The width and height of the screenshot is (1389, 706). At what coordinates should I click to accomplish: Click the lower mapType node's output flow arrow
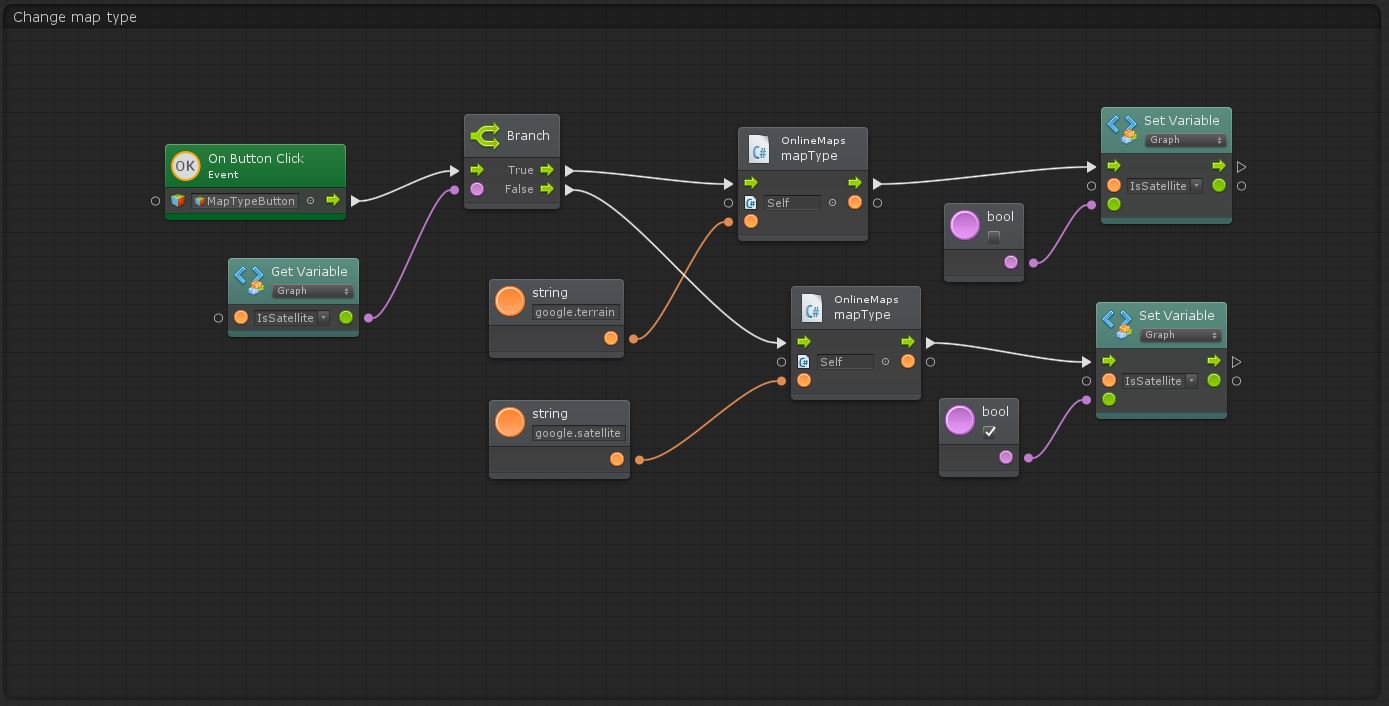point(908,342)
